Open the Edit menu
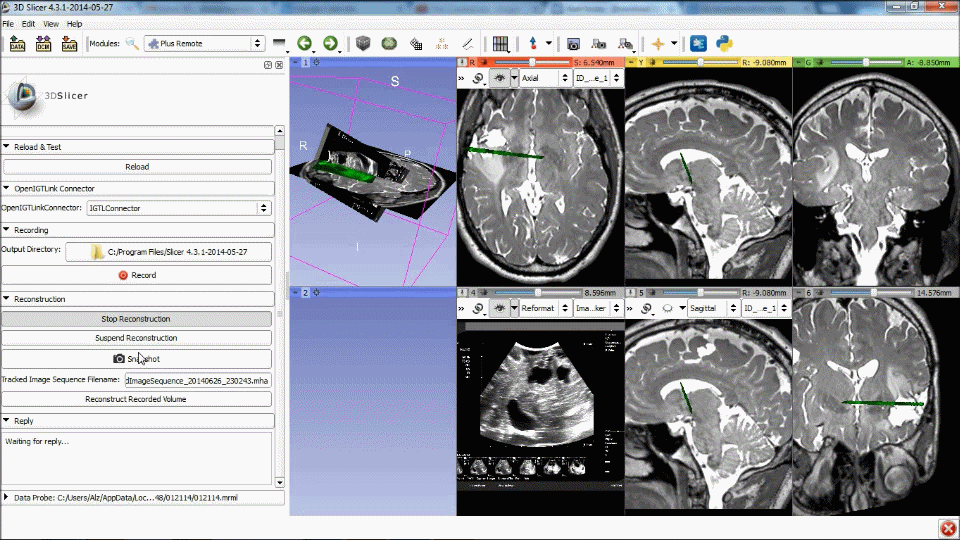The height and width of the screenshot is (540, 960). [28, 23]
